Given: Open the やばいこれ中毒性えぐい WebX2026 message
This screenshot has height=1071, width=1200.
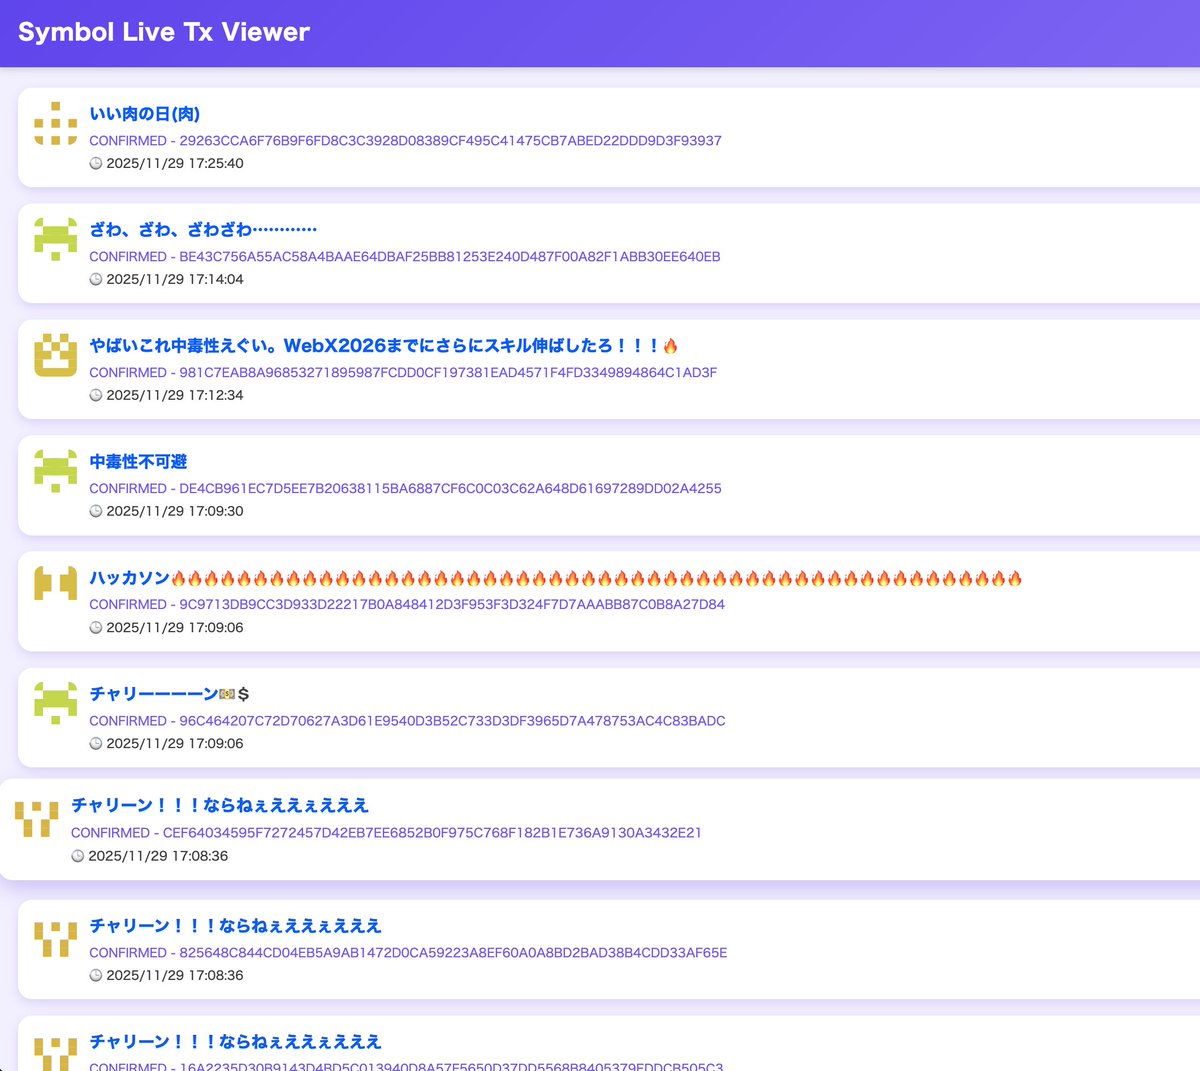Looking at the screenshot, I should click(384, 346).
